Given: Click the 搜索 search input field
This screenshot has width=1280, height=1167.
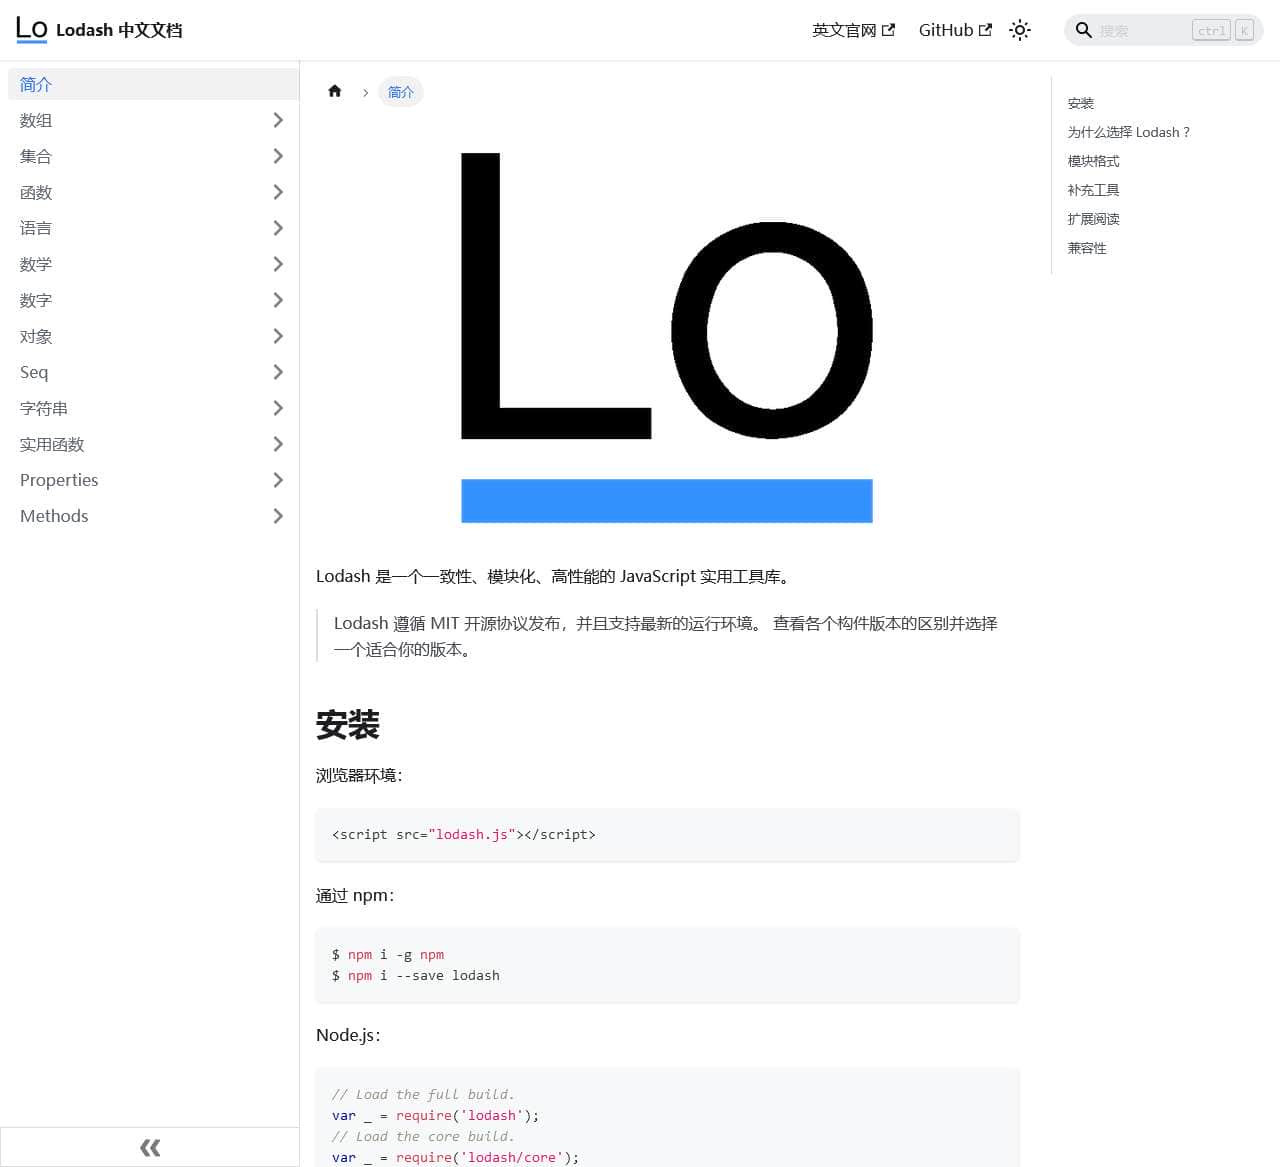Looking at the screenshot, I should pos(1140,31).
